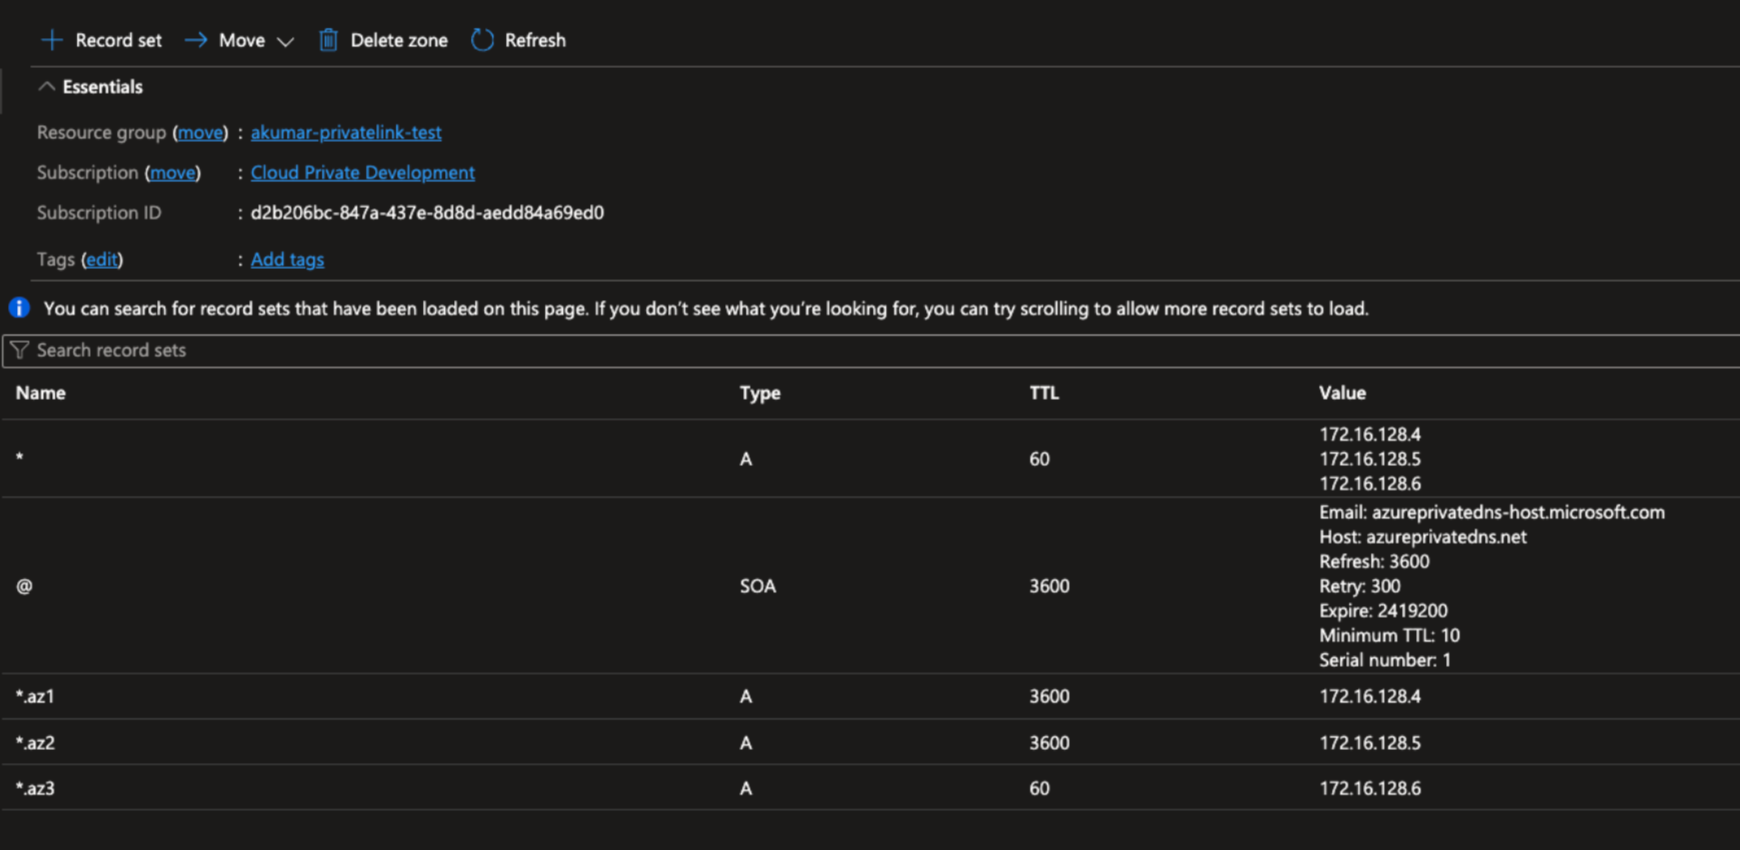Click TTL 3600 in the *.az2 row
1740x850 pixels.
[1049, 743]
